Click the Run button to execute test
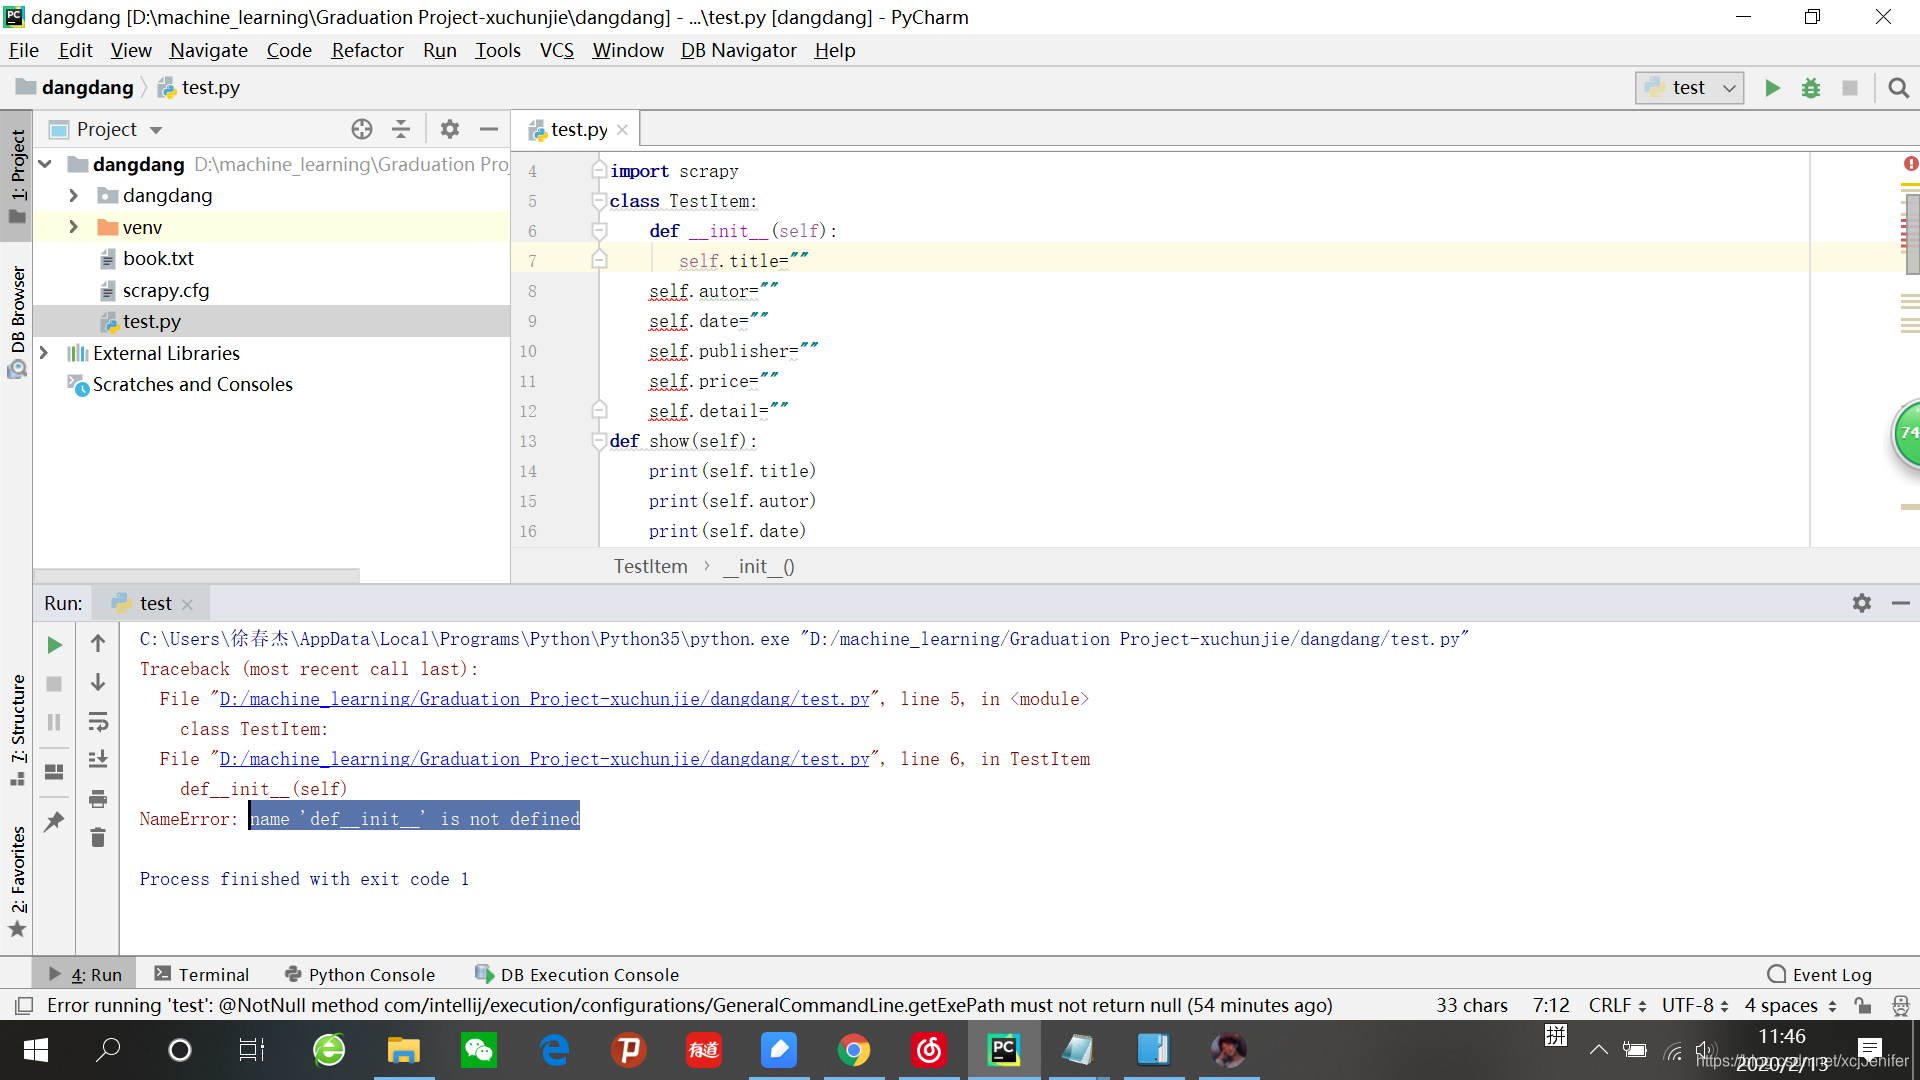 click(x=1771, y=87)
